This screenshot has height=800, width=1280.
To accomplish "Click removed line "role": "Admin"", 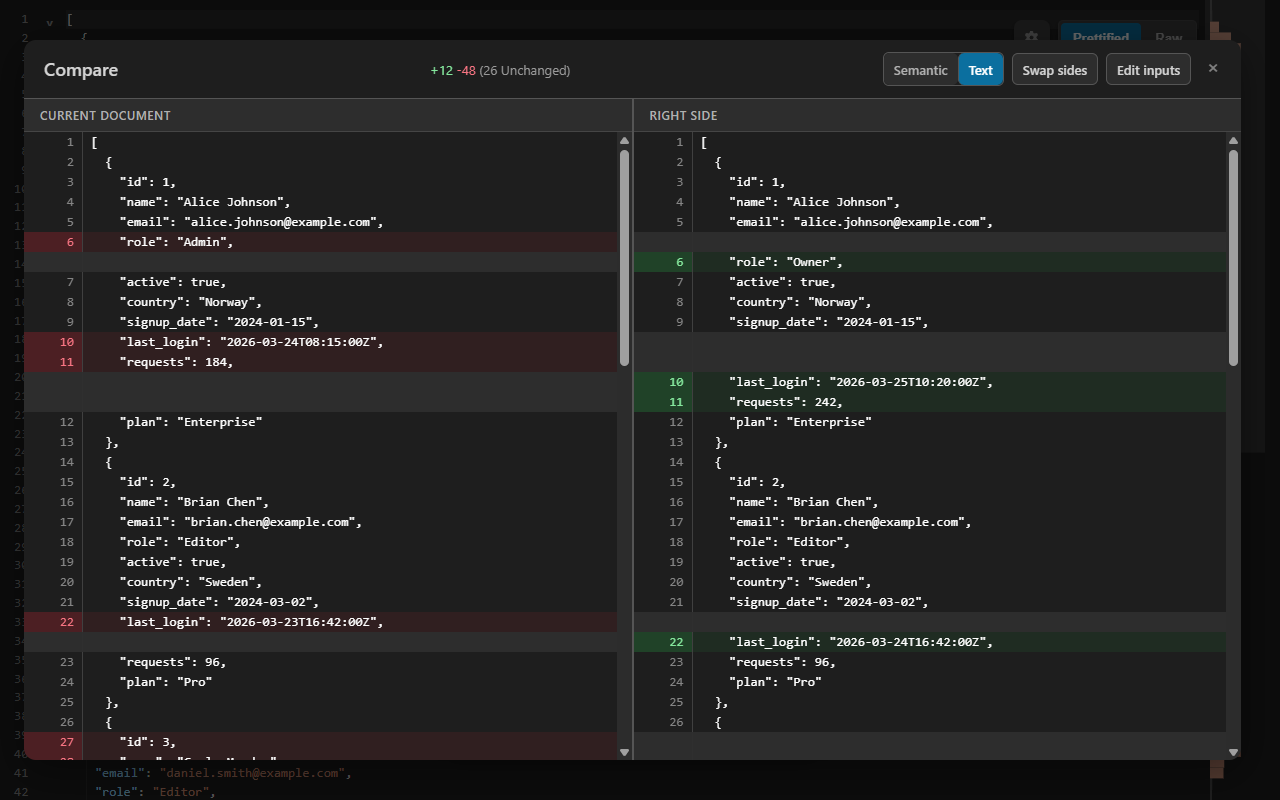I will pos(321,242).
